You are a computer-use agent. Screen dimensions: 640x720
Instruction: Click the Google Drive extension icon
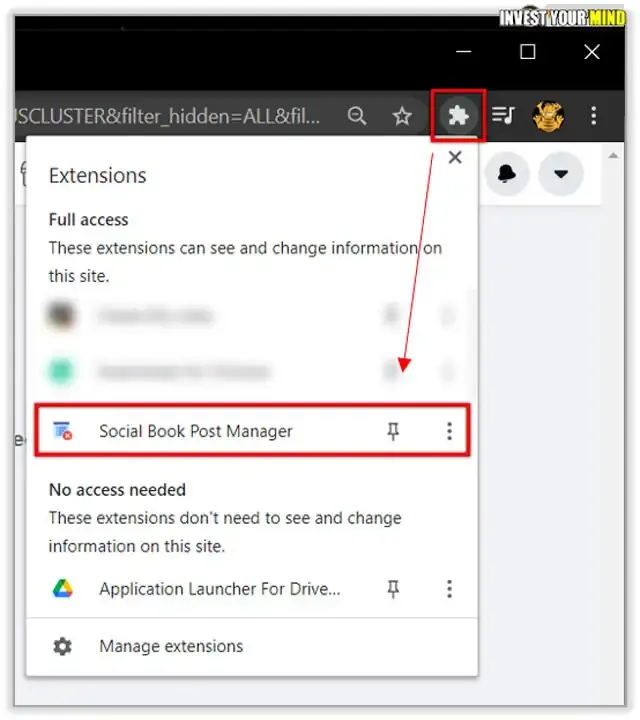62,589
